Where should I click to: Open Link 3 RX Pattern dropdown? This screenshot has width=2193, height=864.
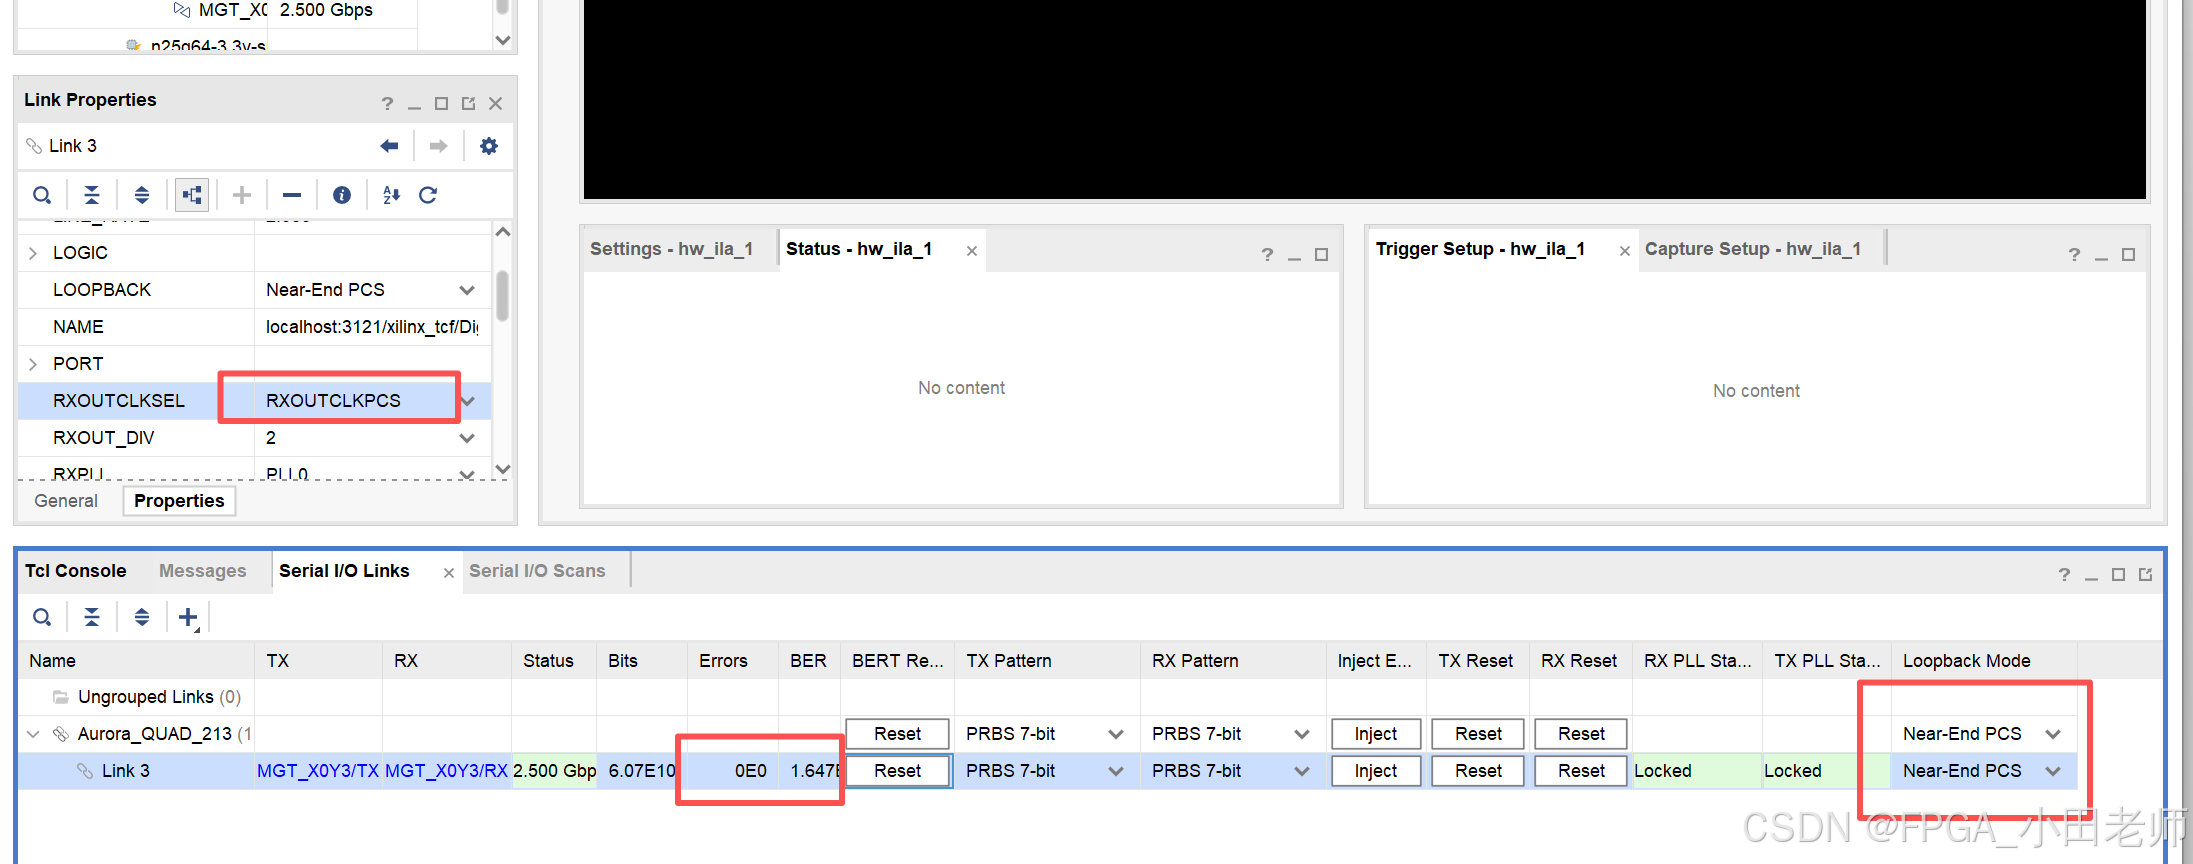(x=1302, y=771)
